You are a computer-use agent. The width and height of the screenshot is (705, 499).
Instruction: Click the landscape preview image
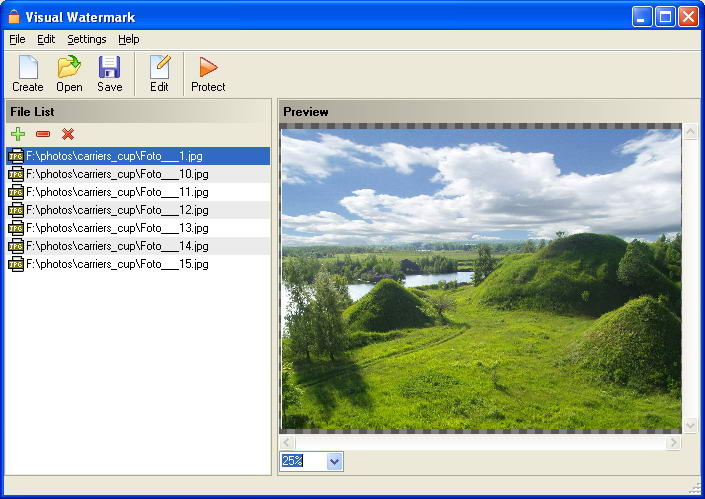481,279
